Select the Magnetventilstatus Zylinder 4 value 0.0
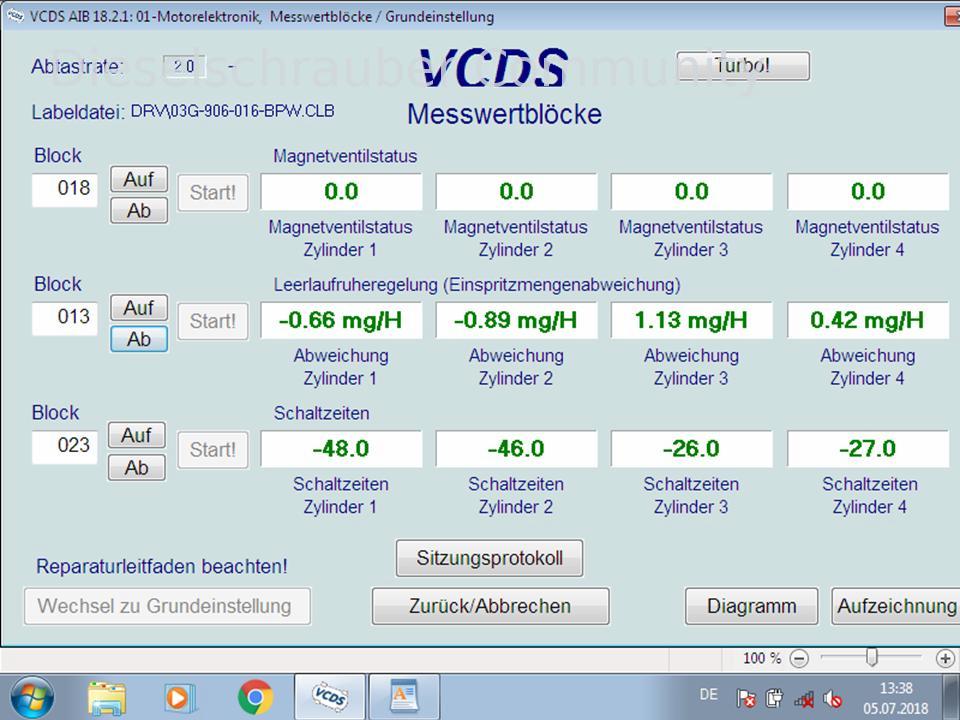Image resolution: width=960 pixels, height=720 pixels. pos(868,192)
